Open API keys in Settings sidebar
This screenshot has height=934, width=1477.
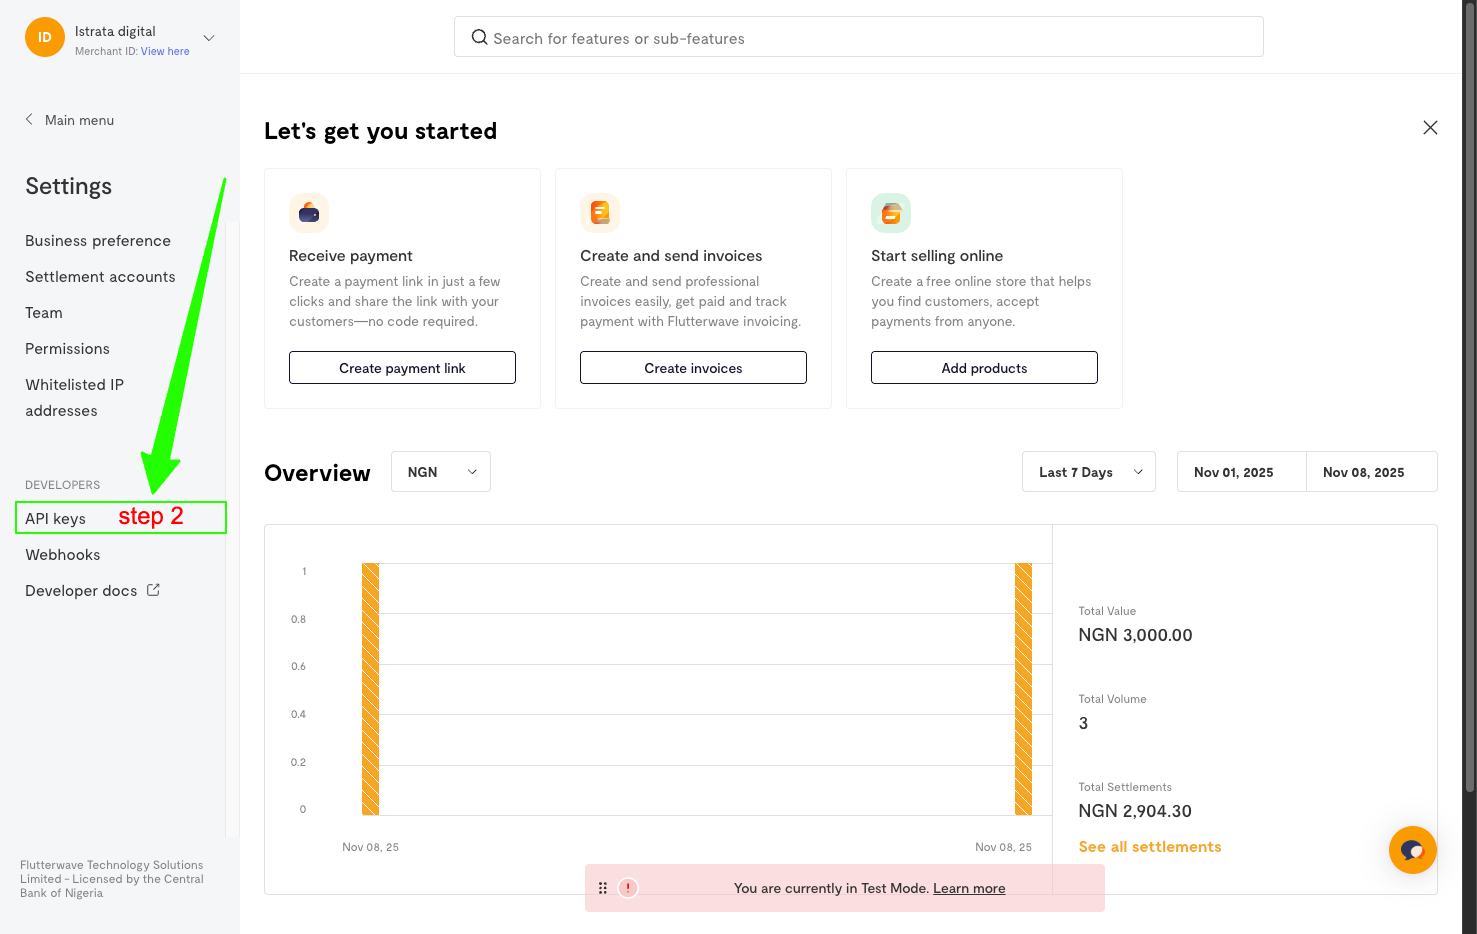[56, 518]
